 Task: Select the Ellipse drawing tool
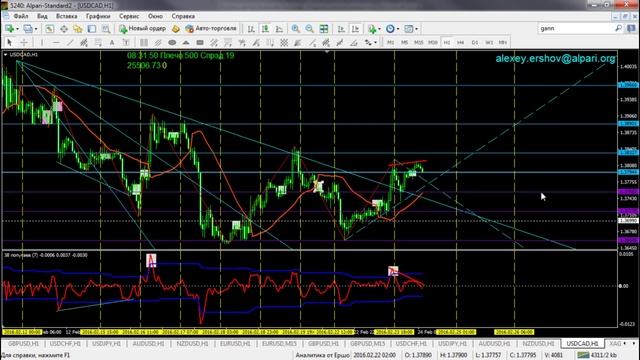(172, 42)
